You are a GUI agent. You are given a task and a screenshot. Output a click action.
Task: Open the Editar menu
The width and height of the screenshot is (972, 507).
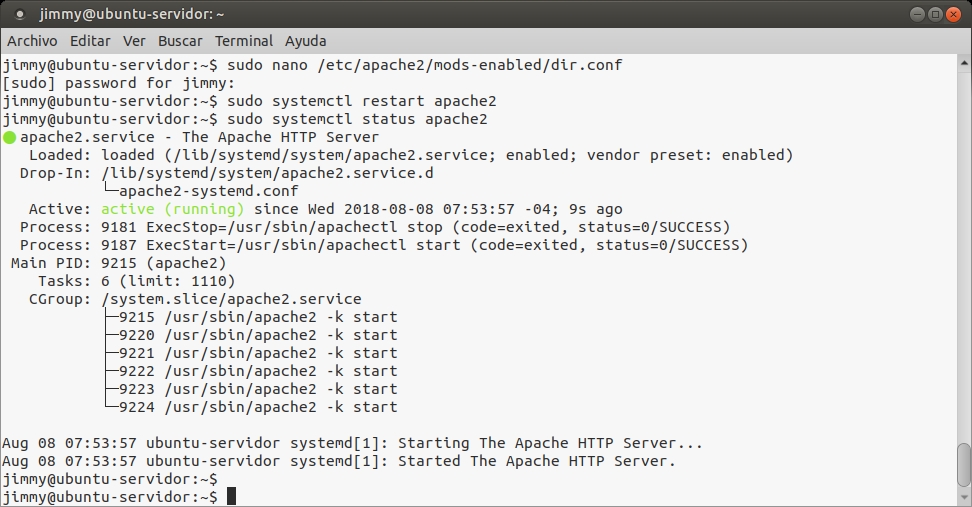coord(90,41)
